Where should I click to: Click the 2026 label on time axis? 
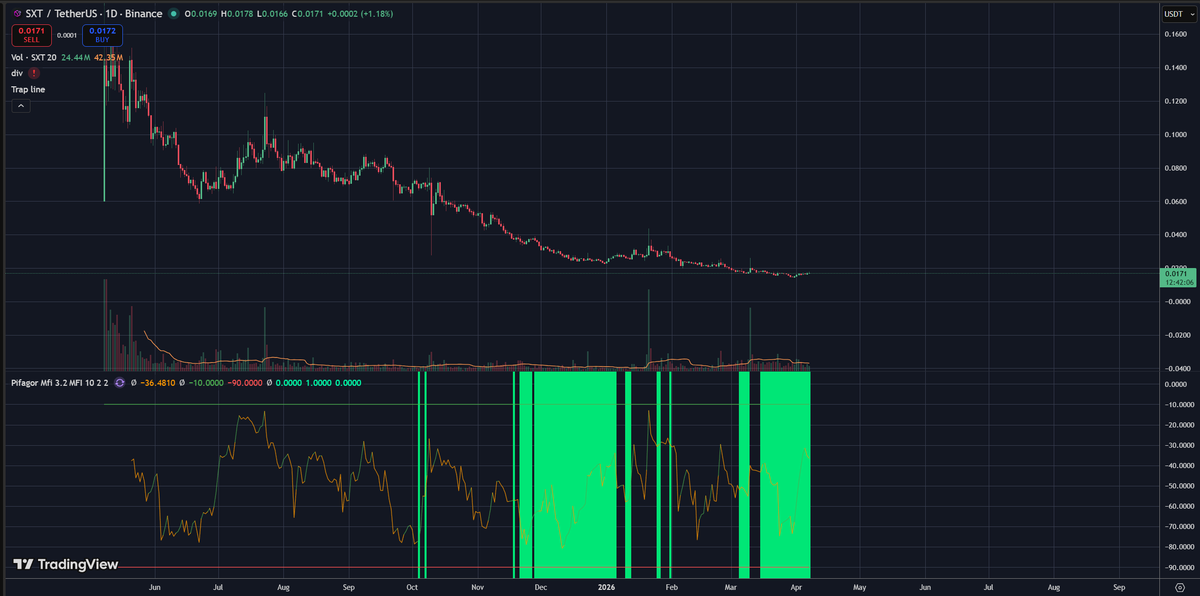click(x=606, y=588)
